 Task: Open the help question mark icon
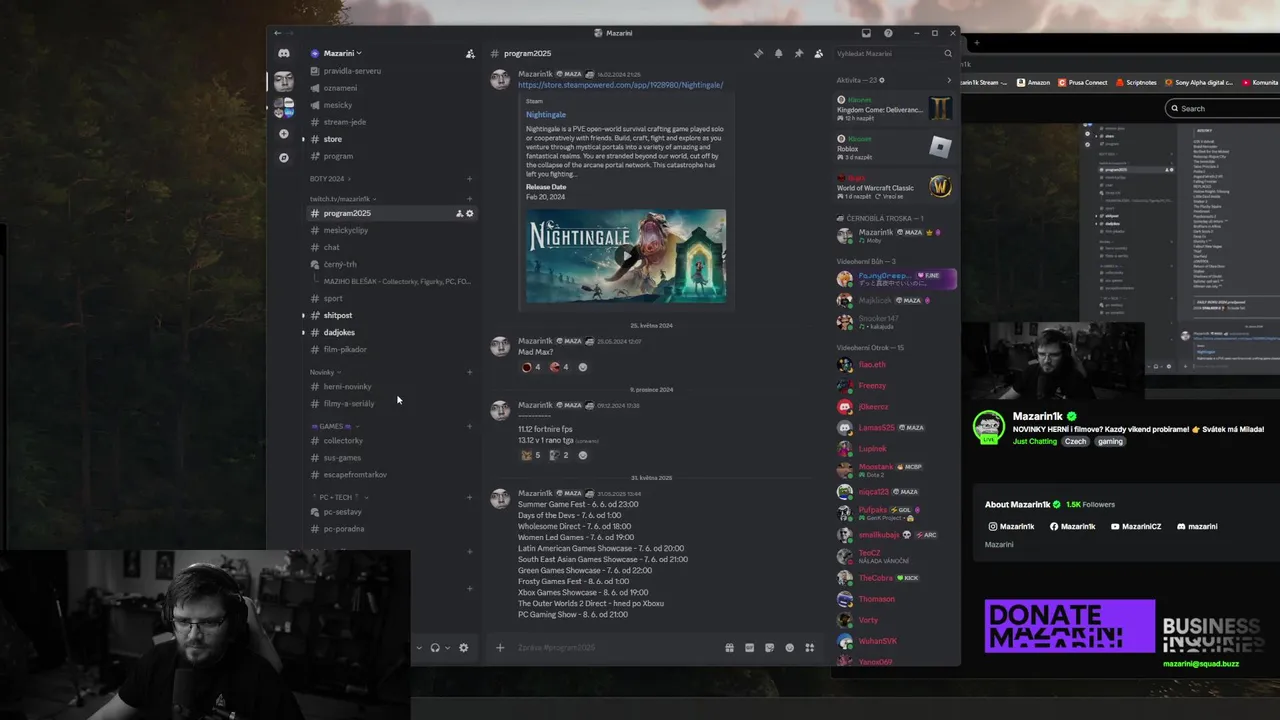point(888,33)
